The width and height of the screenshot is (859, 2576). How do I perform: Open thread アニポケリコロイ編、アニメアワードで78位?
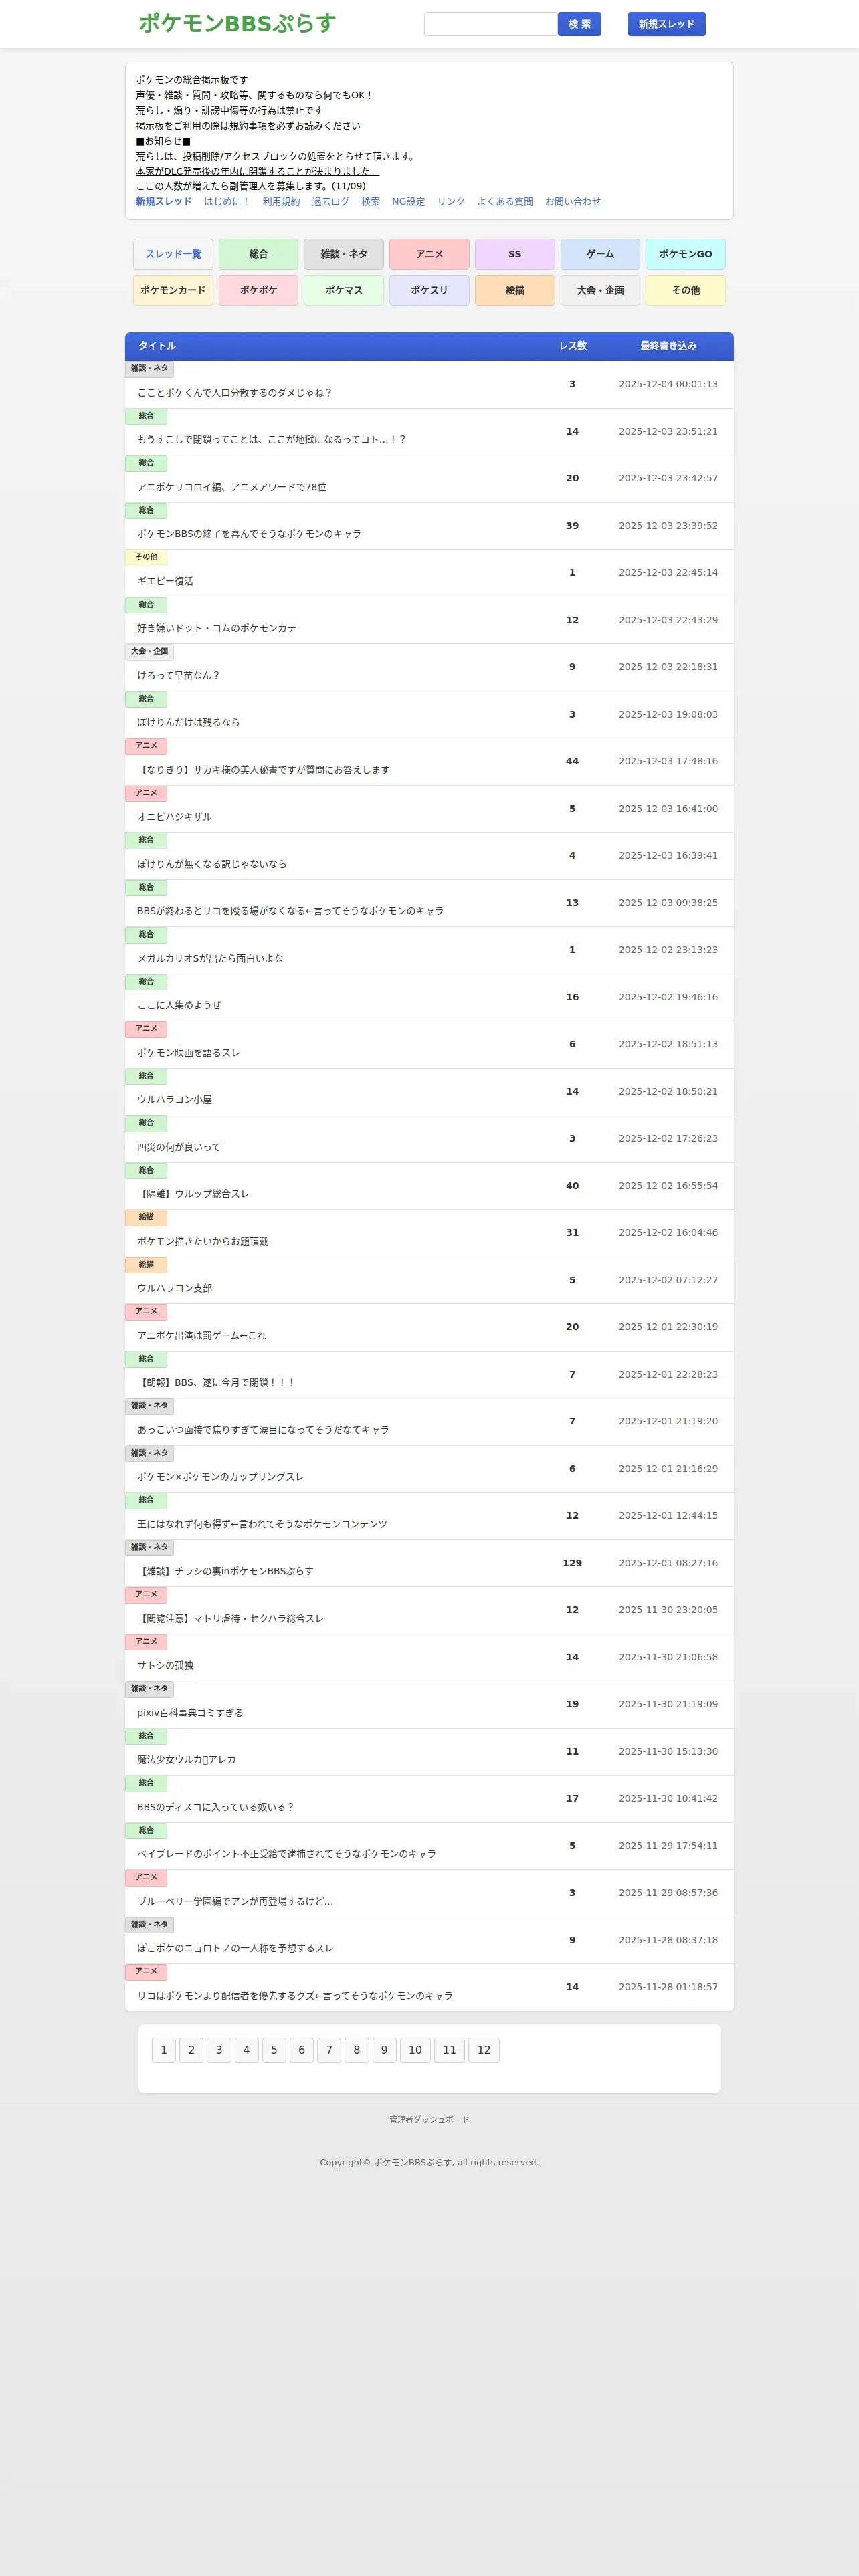[x=232, y=487]
